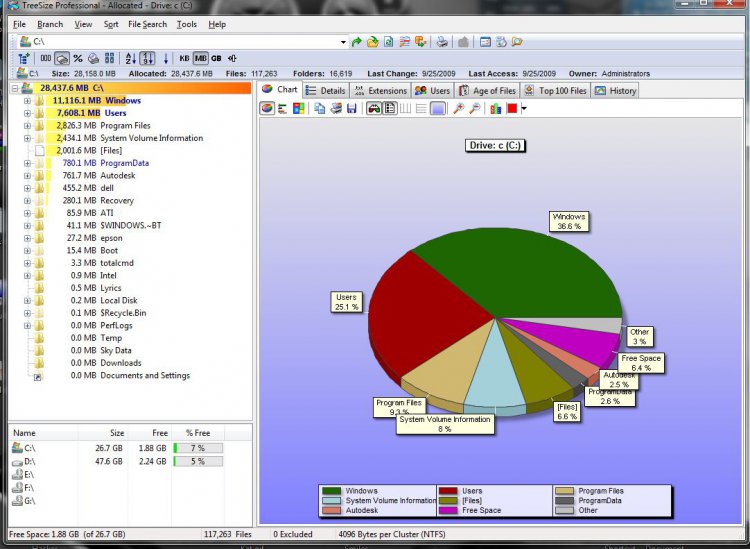Click the red color swatch in chart toolbar
This screenshot has width=750, height=549.
click(x=512, y=109)
